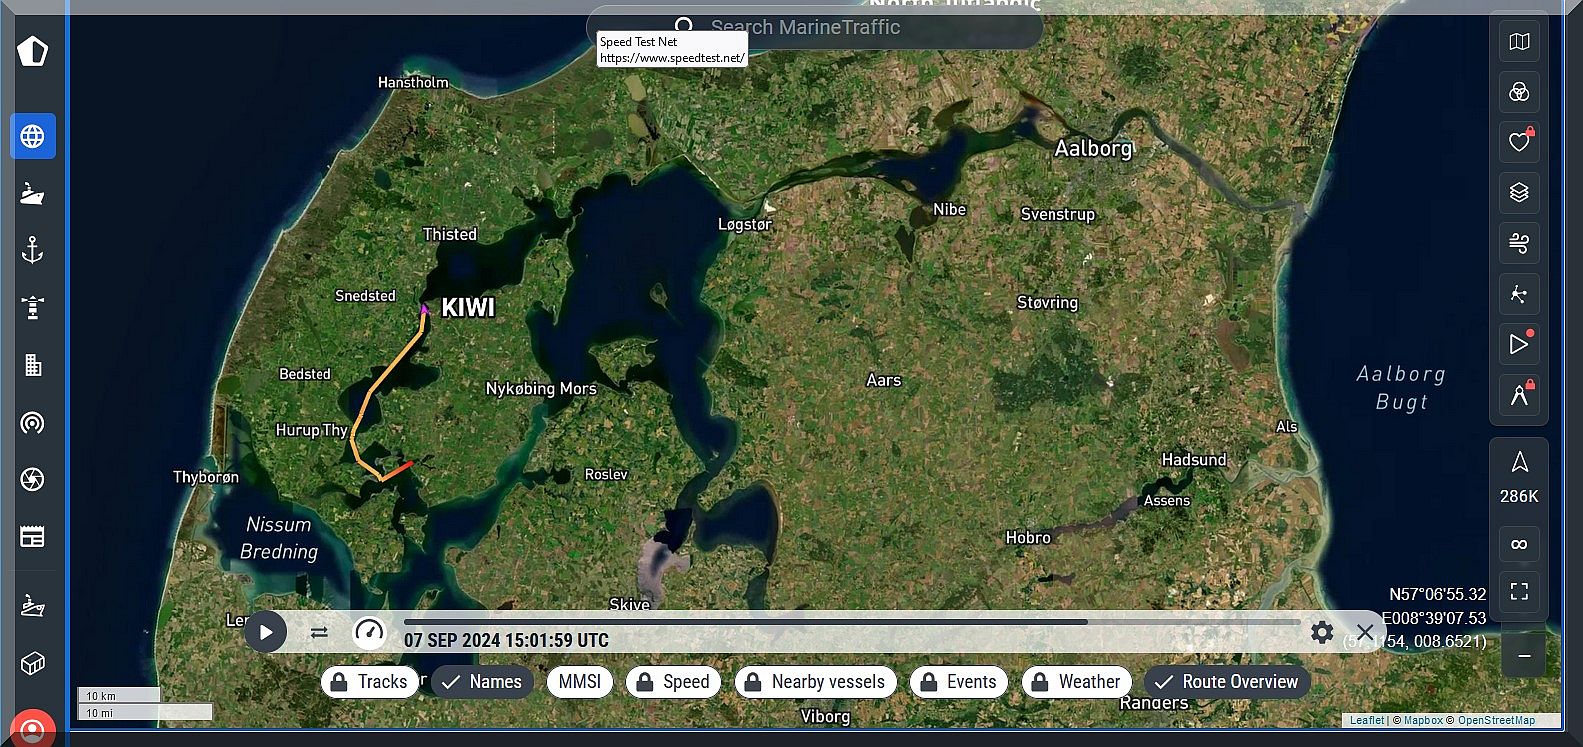Viewport: 1583px width, 747px height.
Task: Click the lighthouse icon in sidebar
Action: 32,307
